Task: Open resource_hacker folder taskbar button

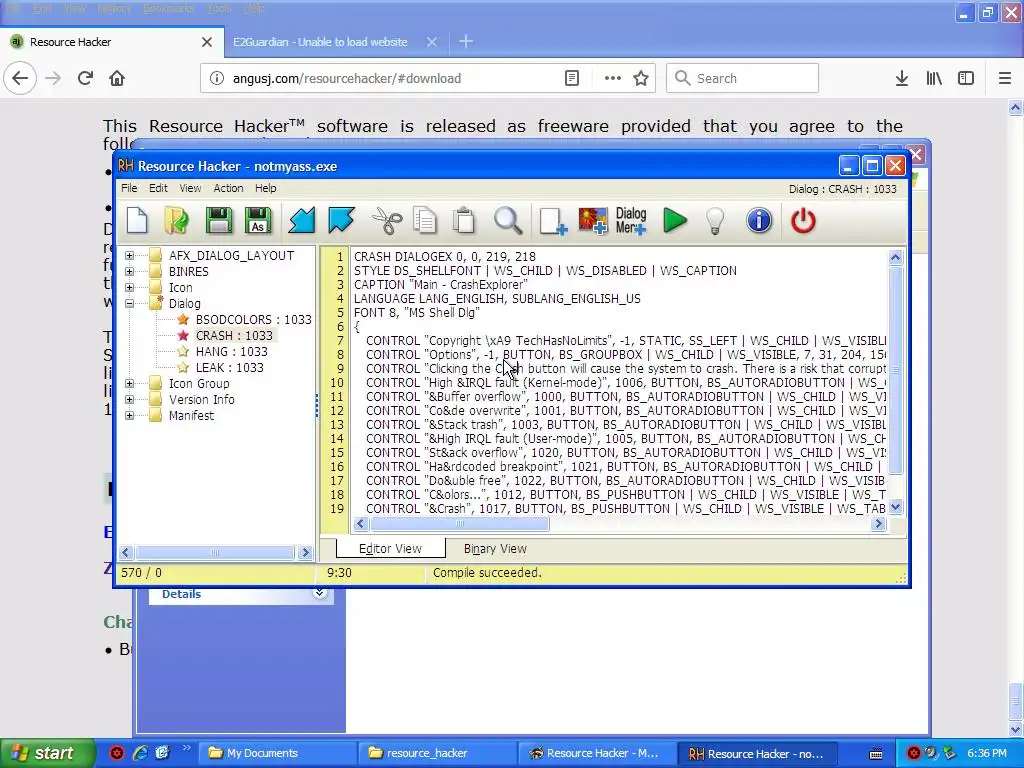Action: (x=438, y=753)
